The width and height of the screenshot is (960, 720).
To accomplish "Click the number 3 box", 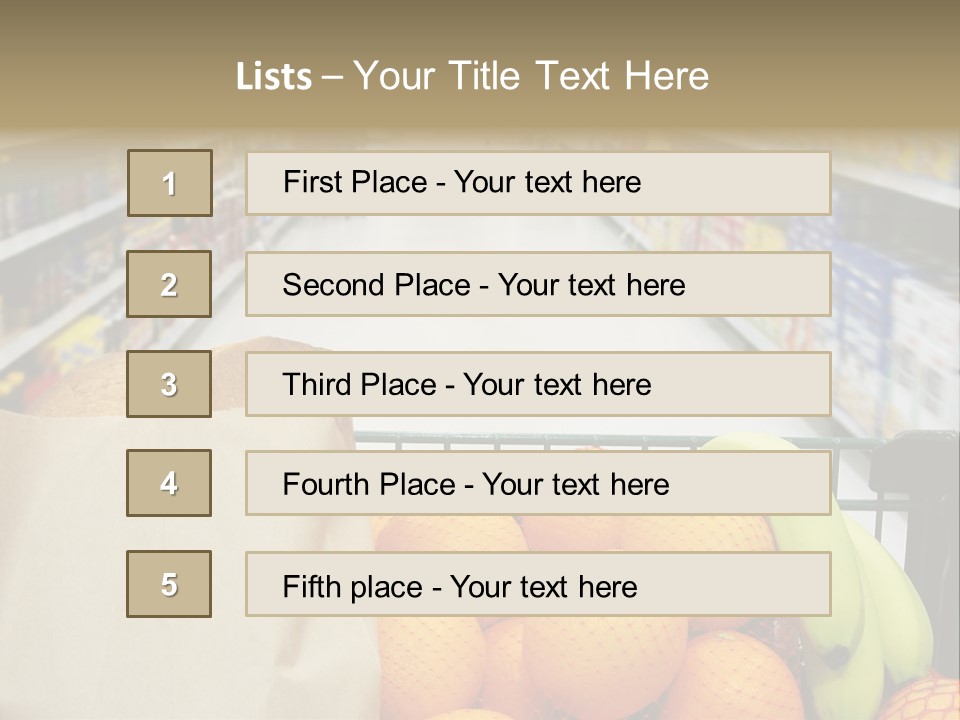I will (x=169, y=384).
